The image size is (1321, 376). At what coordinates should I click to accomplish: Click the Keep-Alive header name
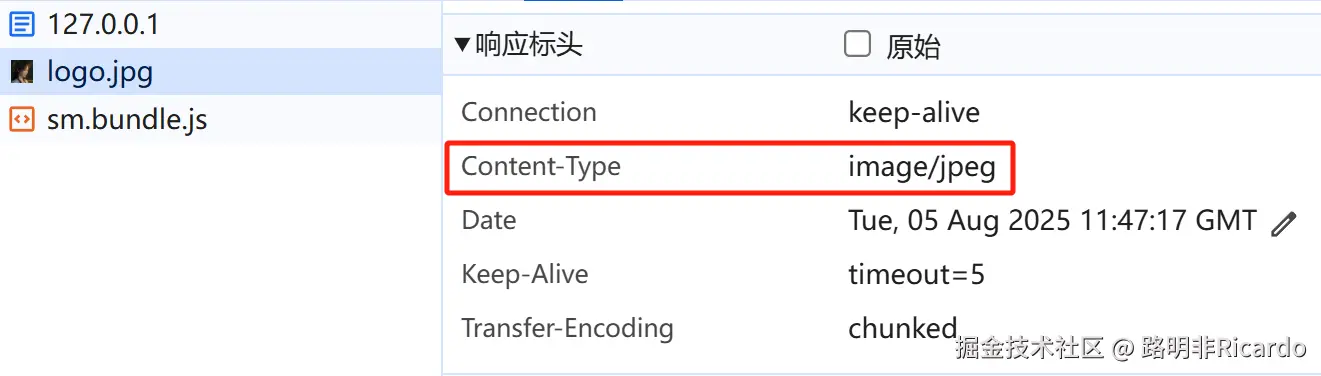point(525,274)
